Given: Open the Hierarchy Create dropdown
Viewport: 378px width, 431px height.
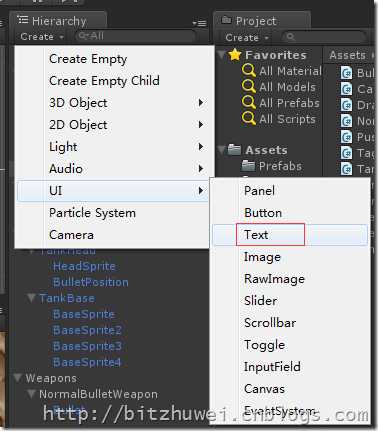Looking at the screenshot, I should coord(41,37).
